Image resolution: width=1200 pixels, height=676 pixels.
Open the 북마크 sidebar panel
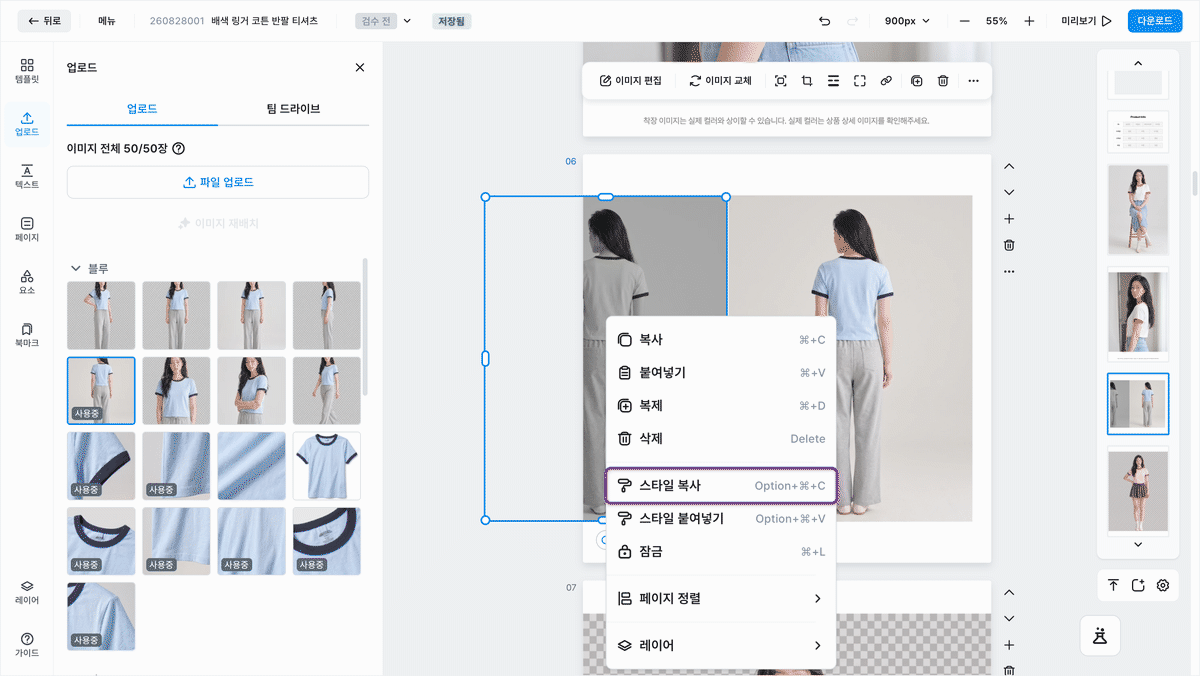27,335
